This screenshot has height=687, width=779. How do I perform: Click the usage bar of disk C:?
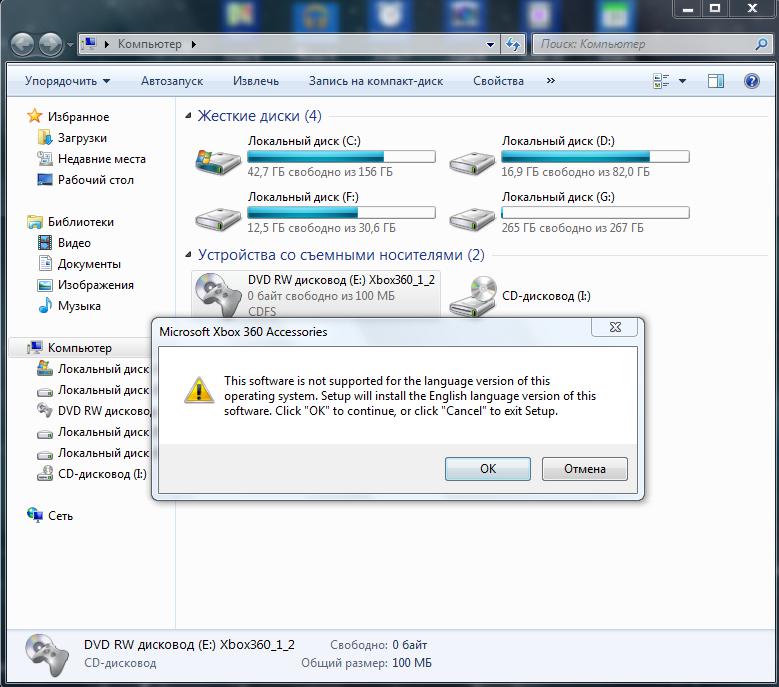(x=341, y=157)
